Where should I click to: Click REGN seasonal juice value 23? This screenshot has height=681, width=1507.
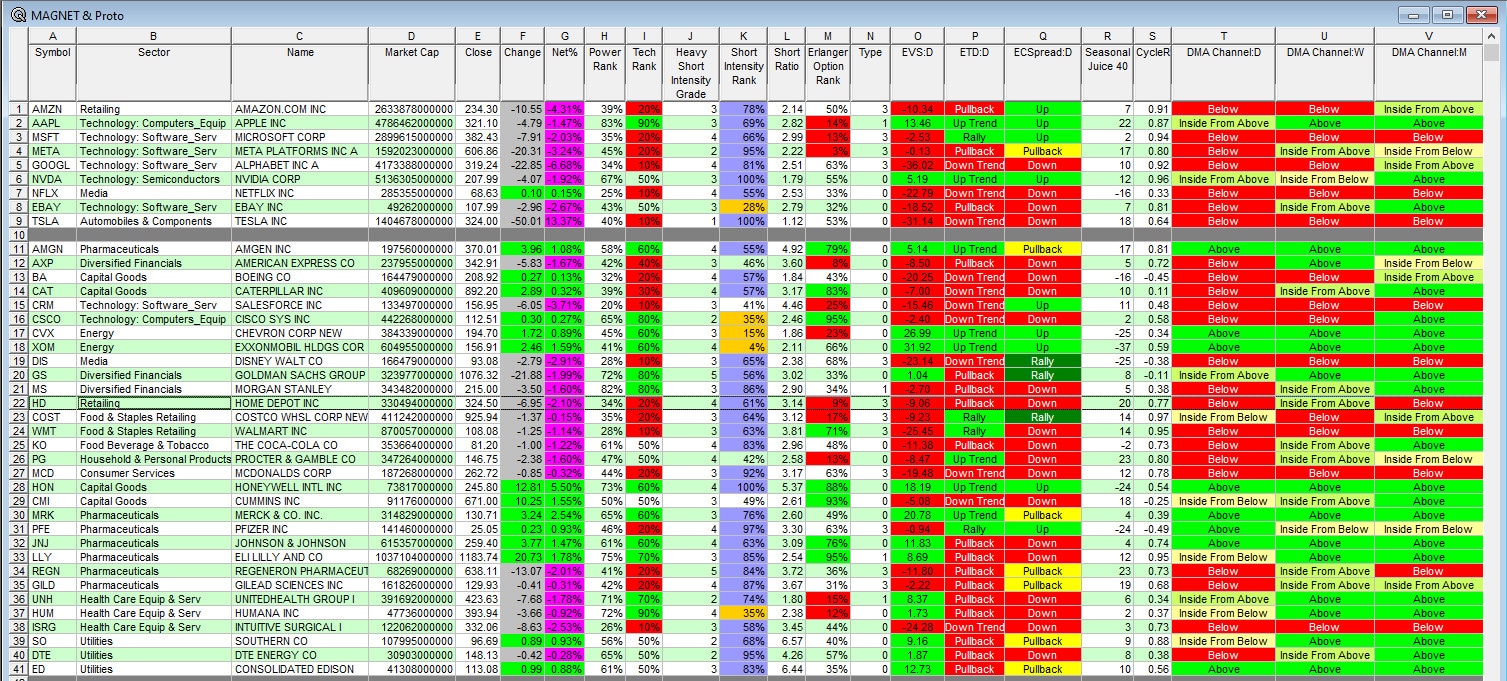tap(1108, 571)
